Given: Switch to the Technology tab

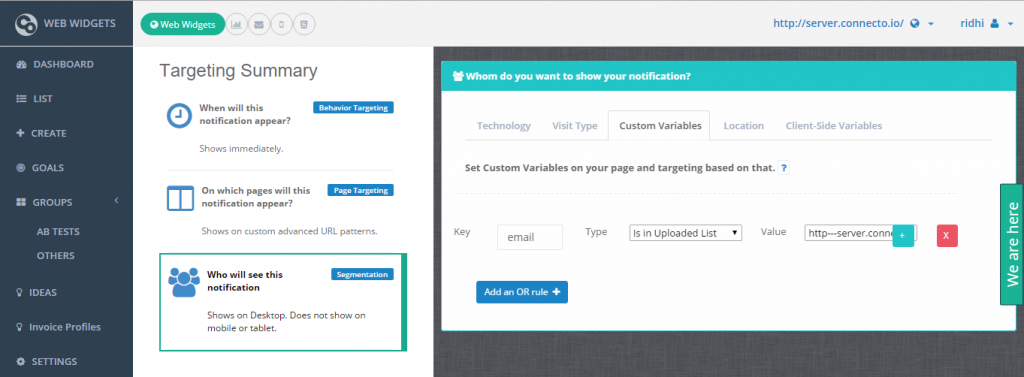Looking at the screenshot, I should (504, 125).
